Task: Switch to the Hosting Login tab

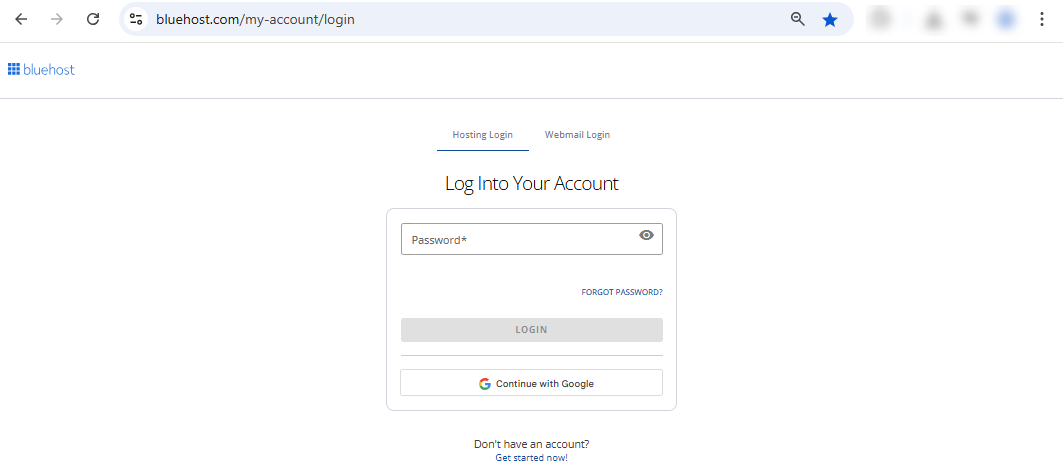Action: click(482, 135)
